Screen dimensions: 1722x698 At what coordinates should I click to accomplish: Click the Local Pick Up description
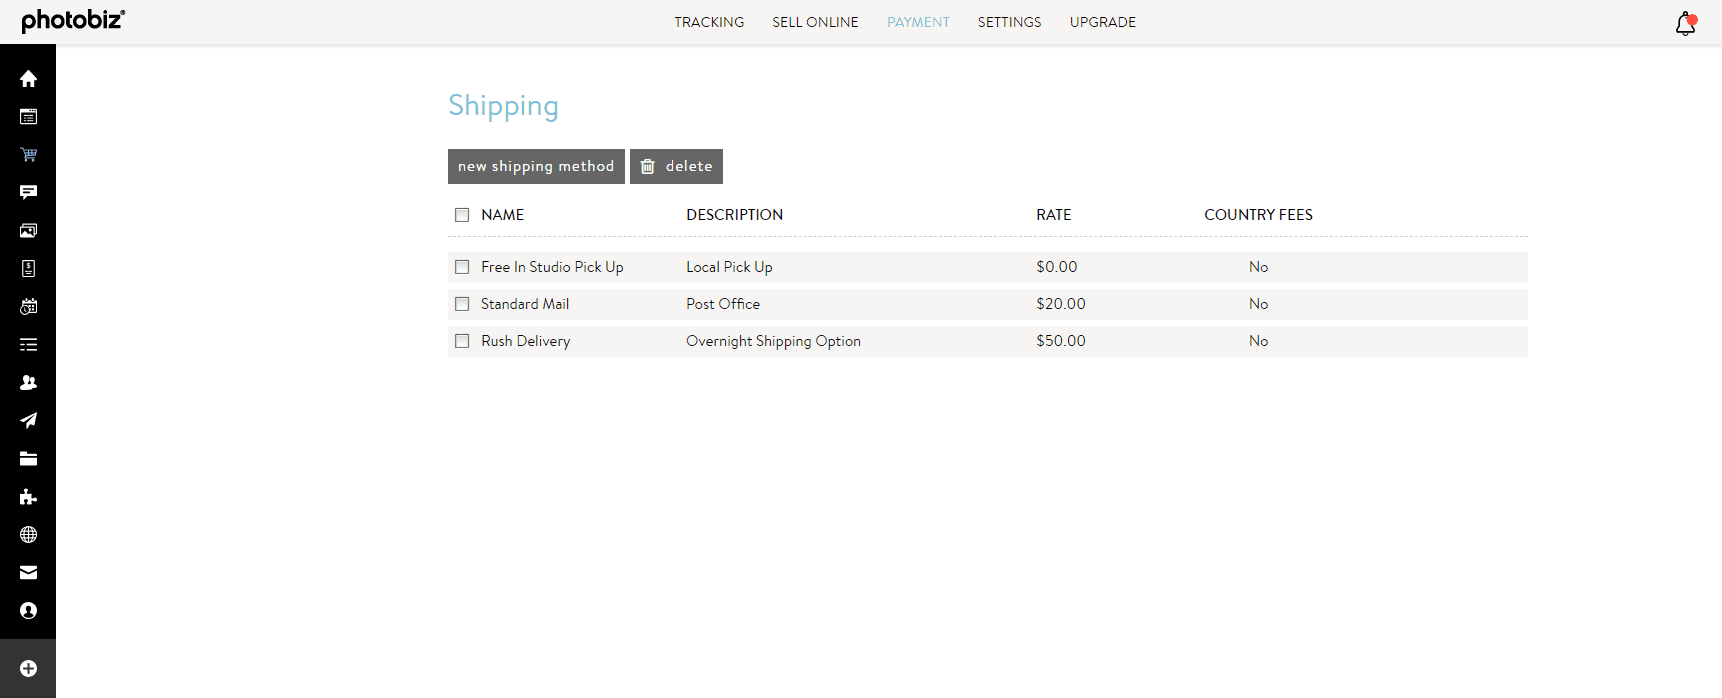(729, 267)
